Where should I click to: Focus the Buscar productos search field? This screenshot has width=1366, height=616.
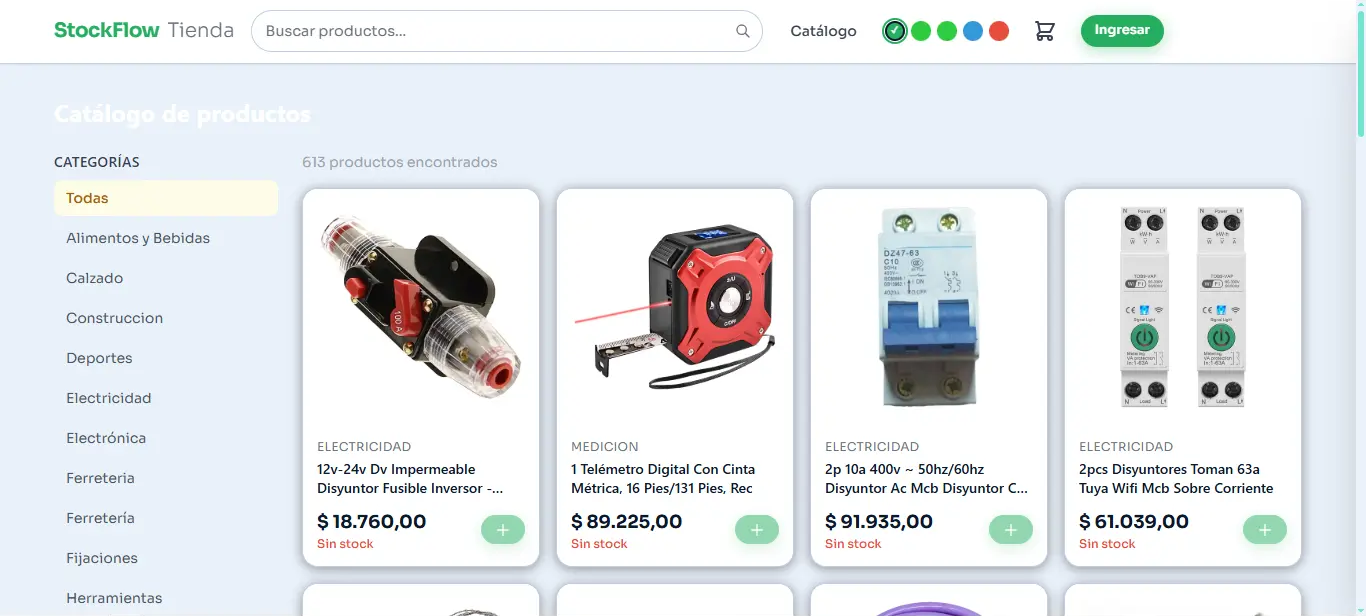coord(507,31)
